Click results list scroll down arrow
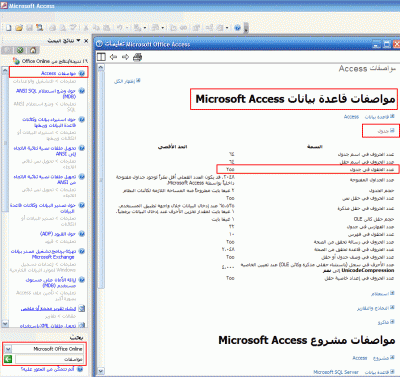Image resolution: width=400 pixels, height=377 pixels. 5,323
